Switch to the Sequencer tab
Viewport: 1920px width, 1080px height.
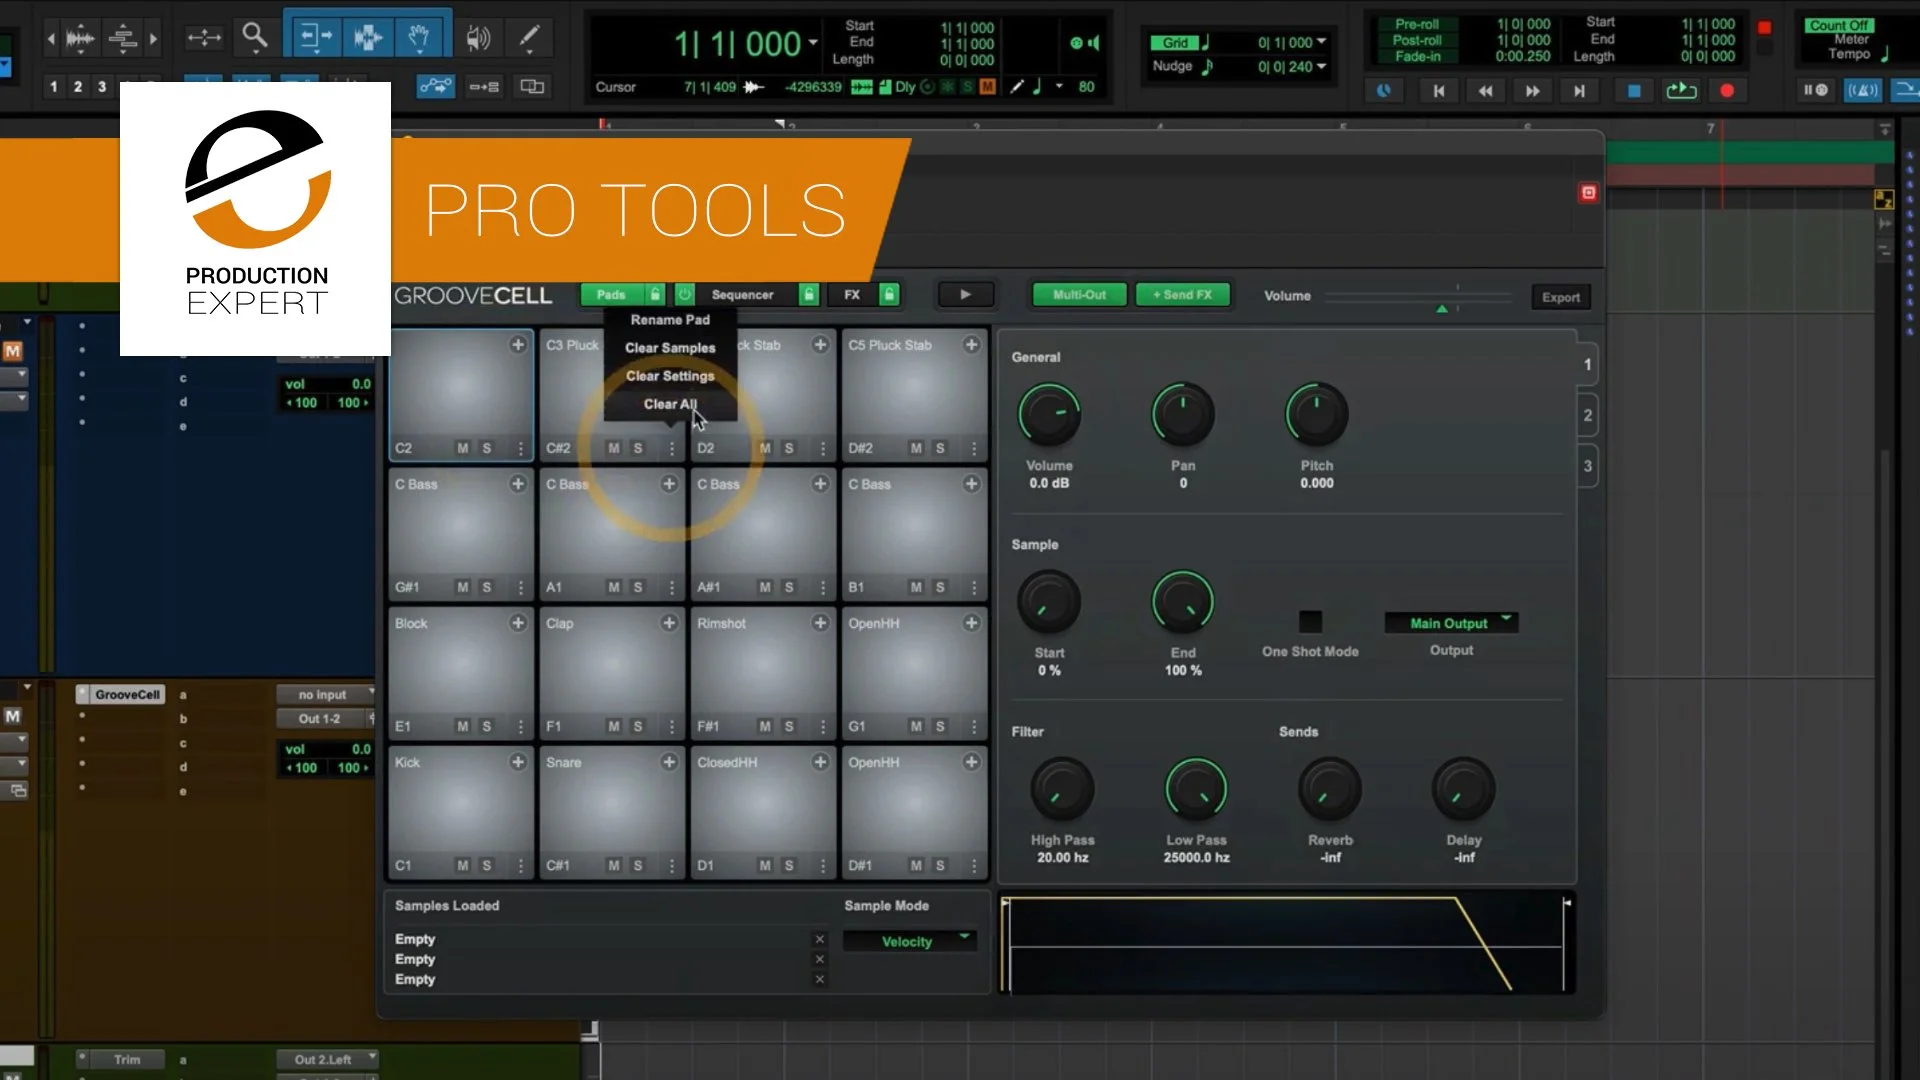click(742, 295)
